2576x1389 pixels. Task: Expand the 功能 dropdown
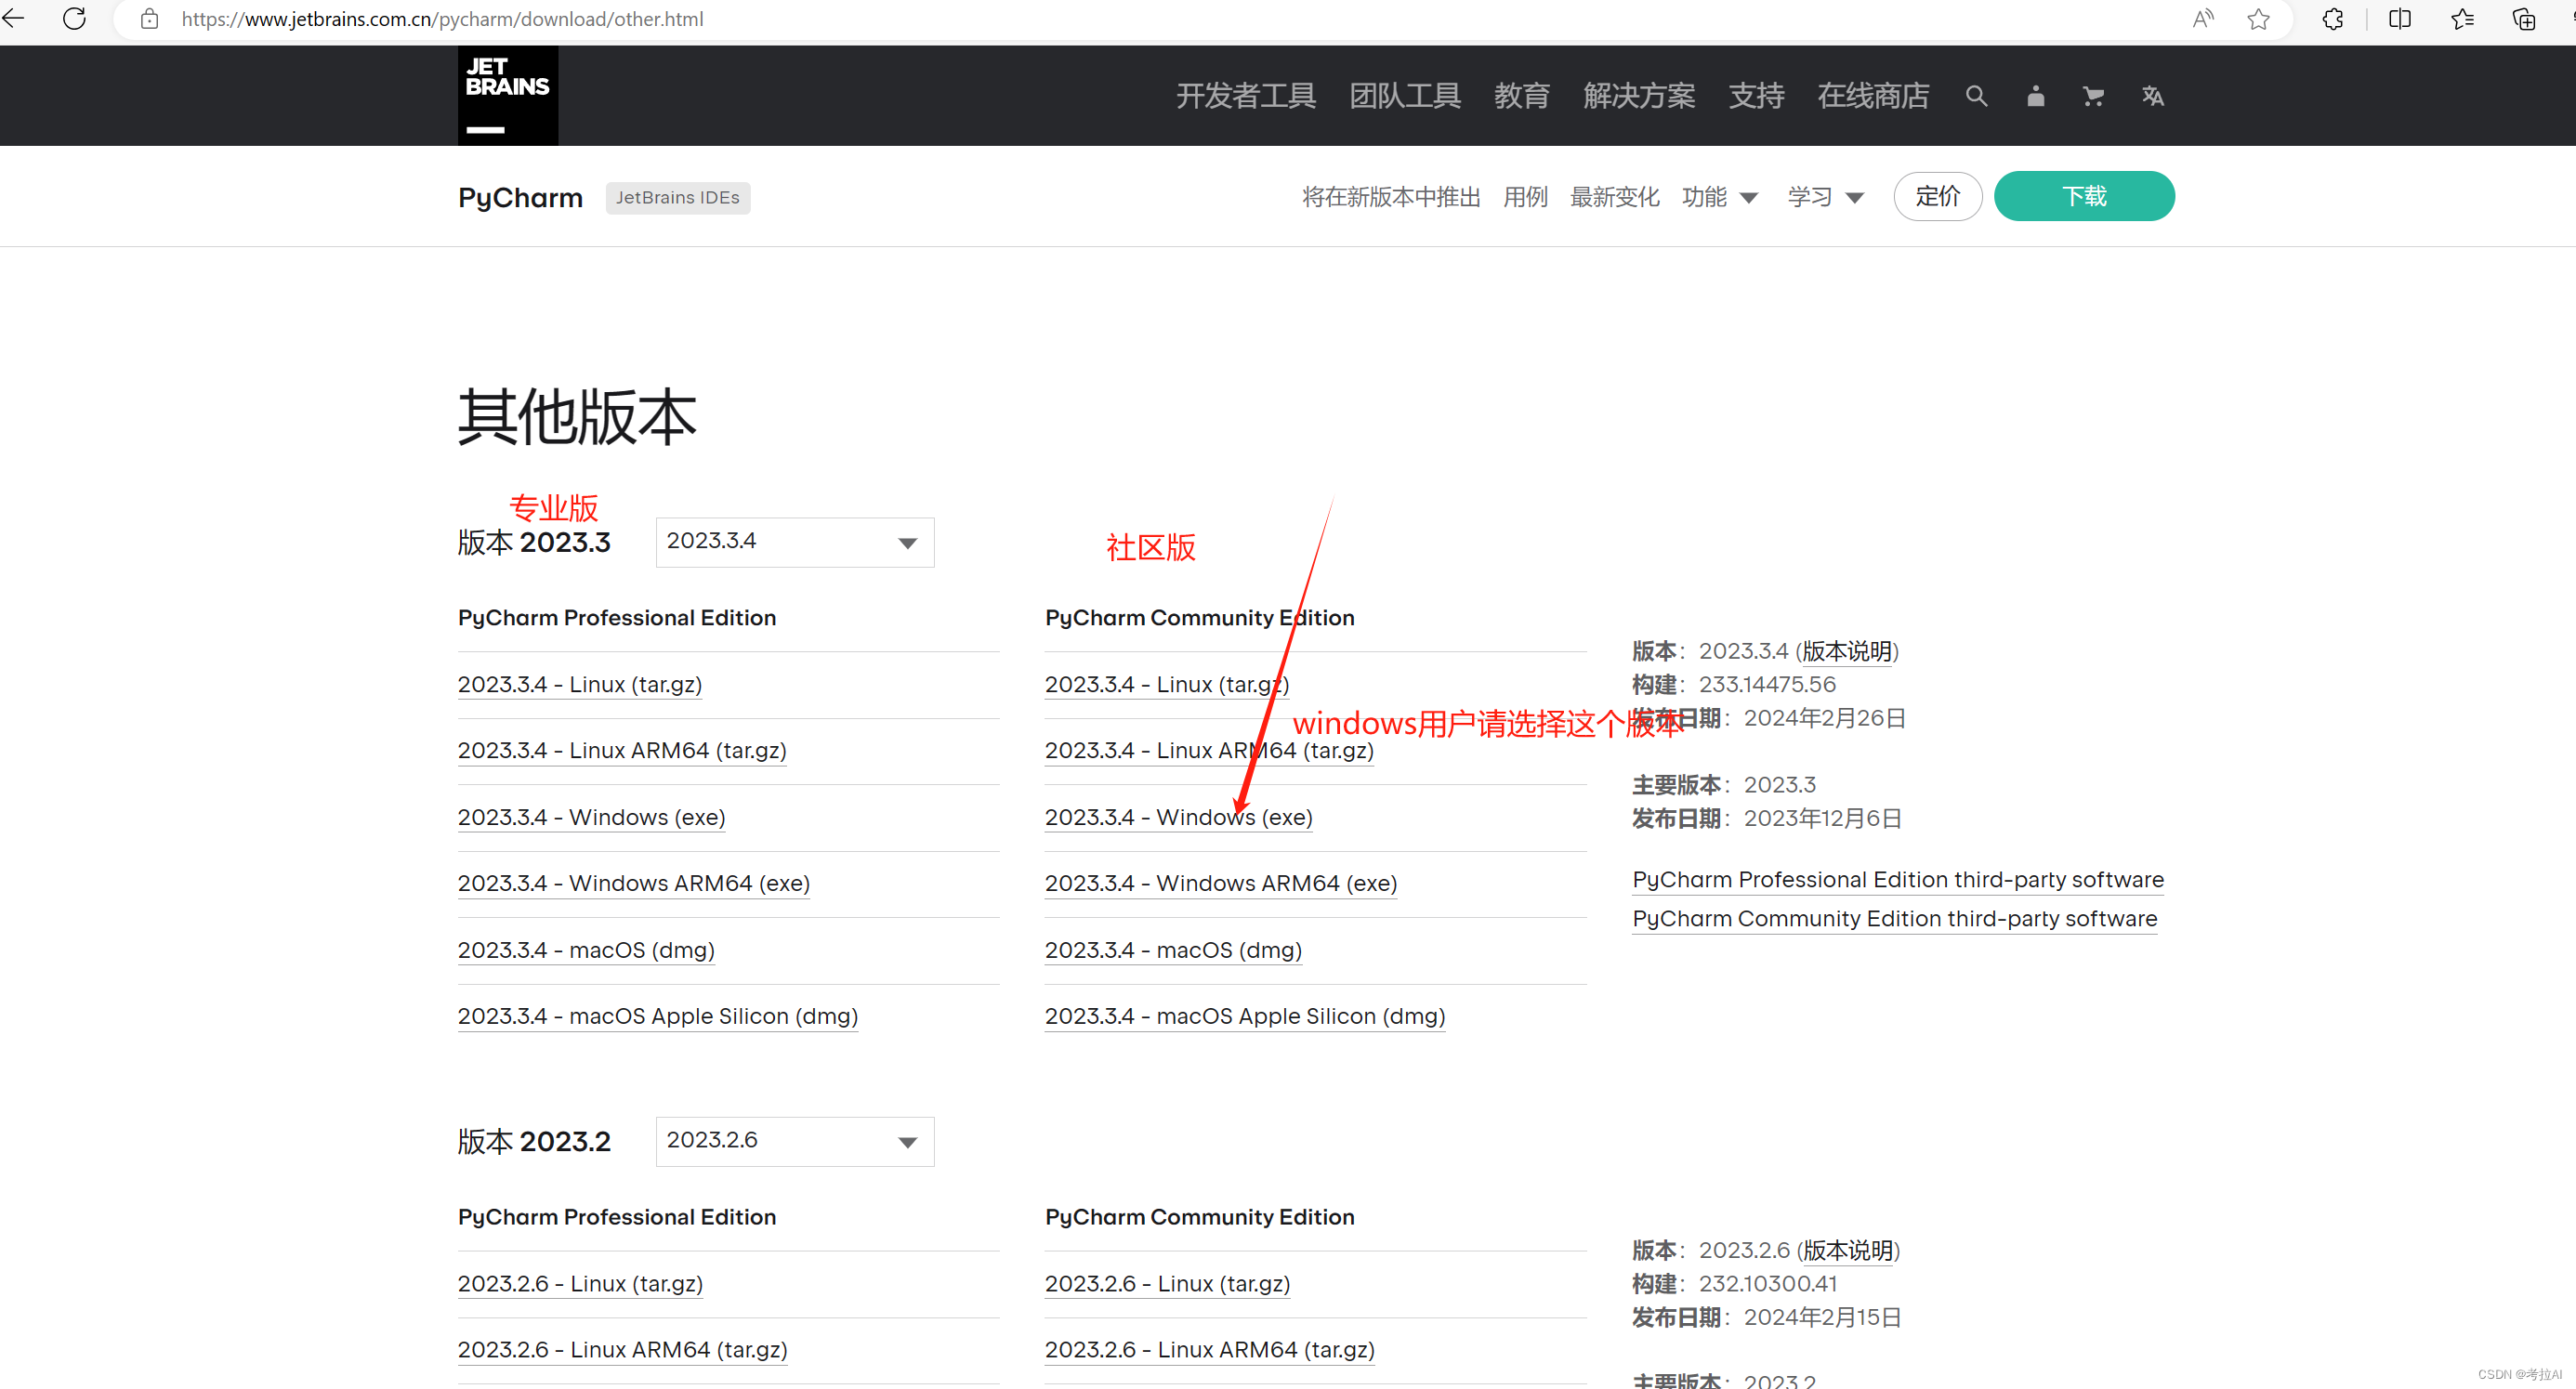click(1719, 197)
